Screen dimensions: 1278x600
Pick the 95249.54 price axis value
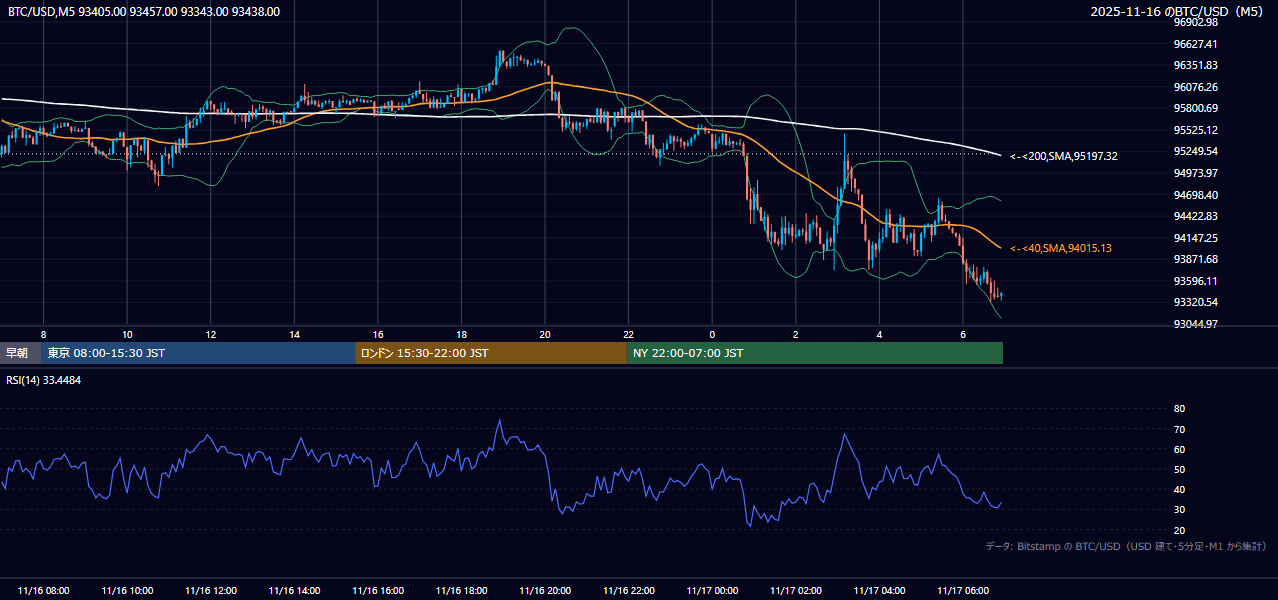pos(1196,151)
